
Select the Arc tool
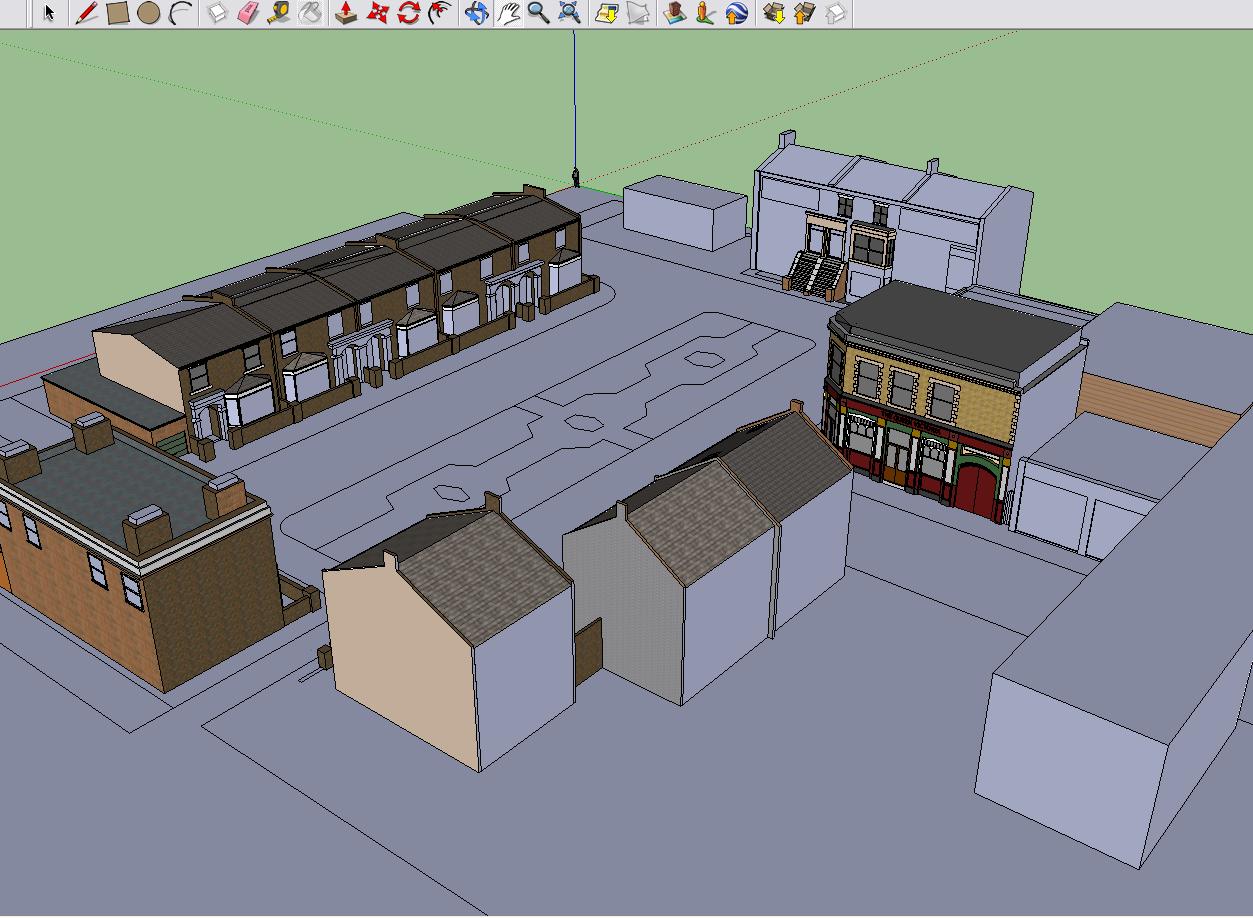[x=180, y=13]
